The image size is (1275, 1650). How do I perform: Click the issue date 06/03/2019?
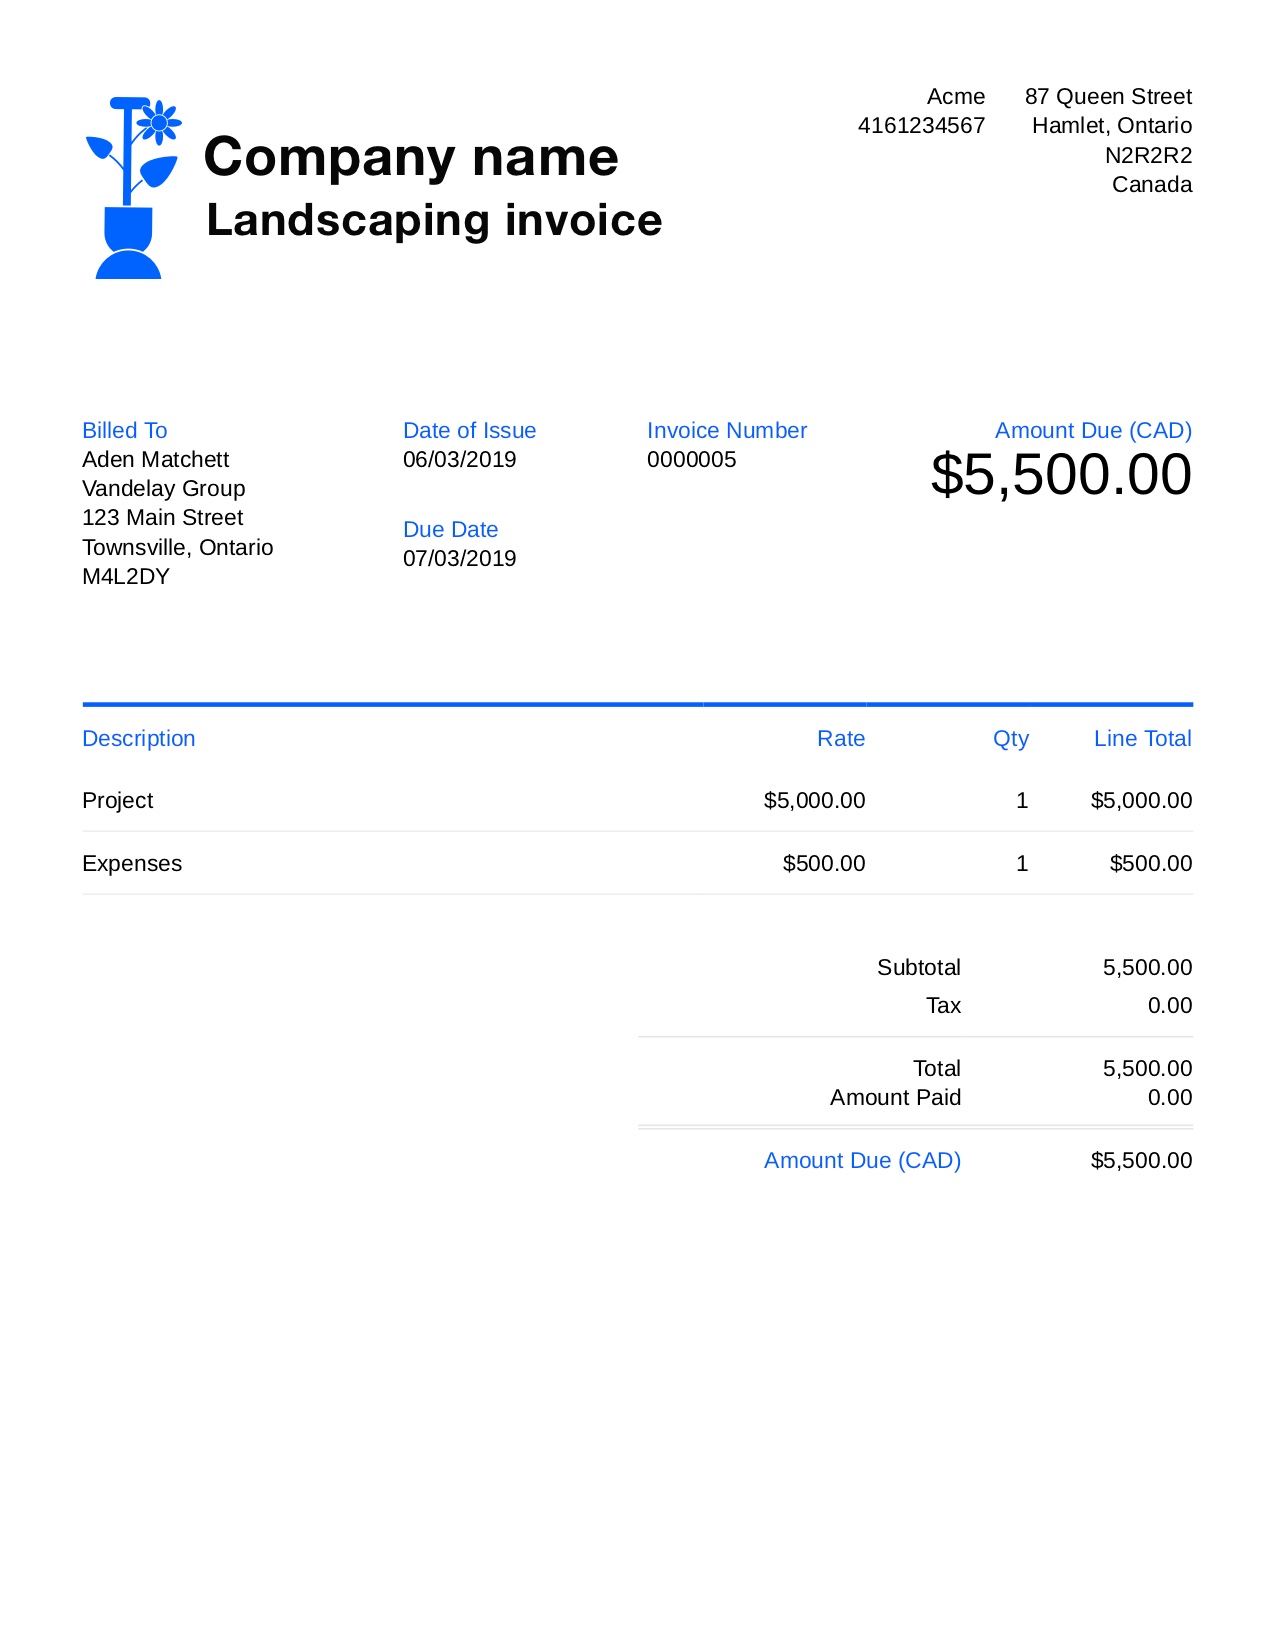(x=460, y=459)
